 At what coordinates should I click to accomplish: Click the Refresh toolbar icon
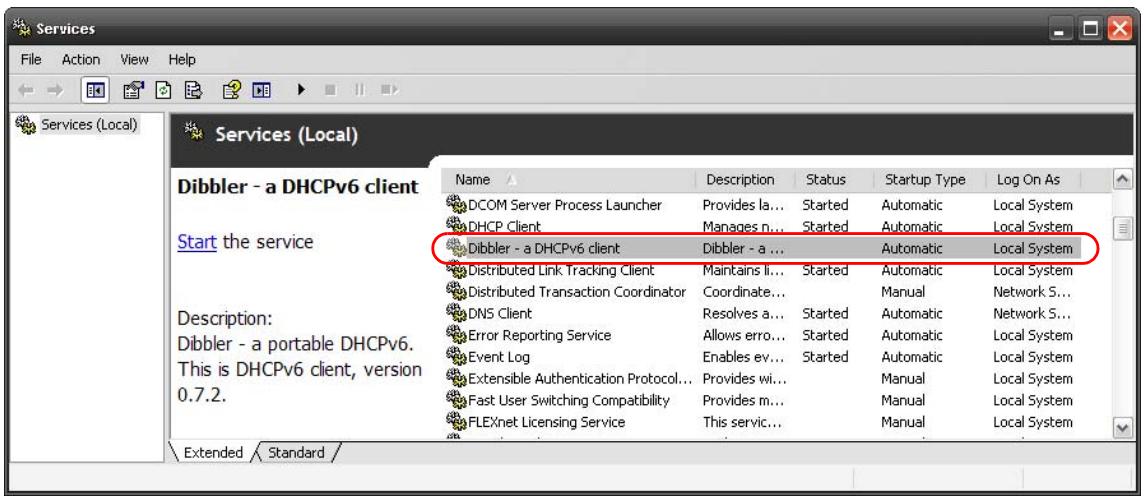tap(165, 90)
